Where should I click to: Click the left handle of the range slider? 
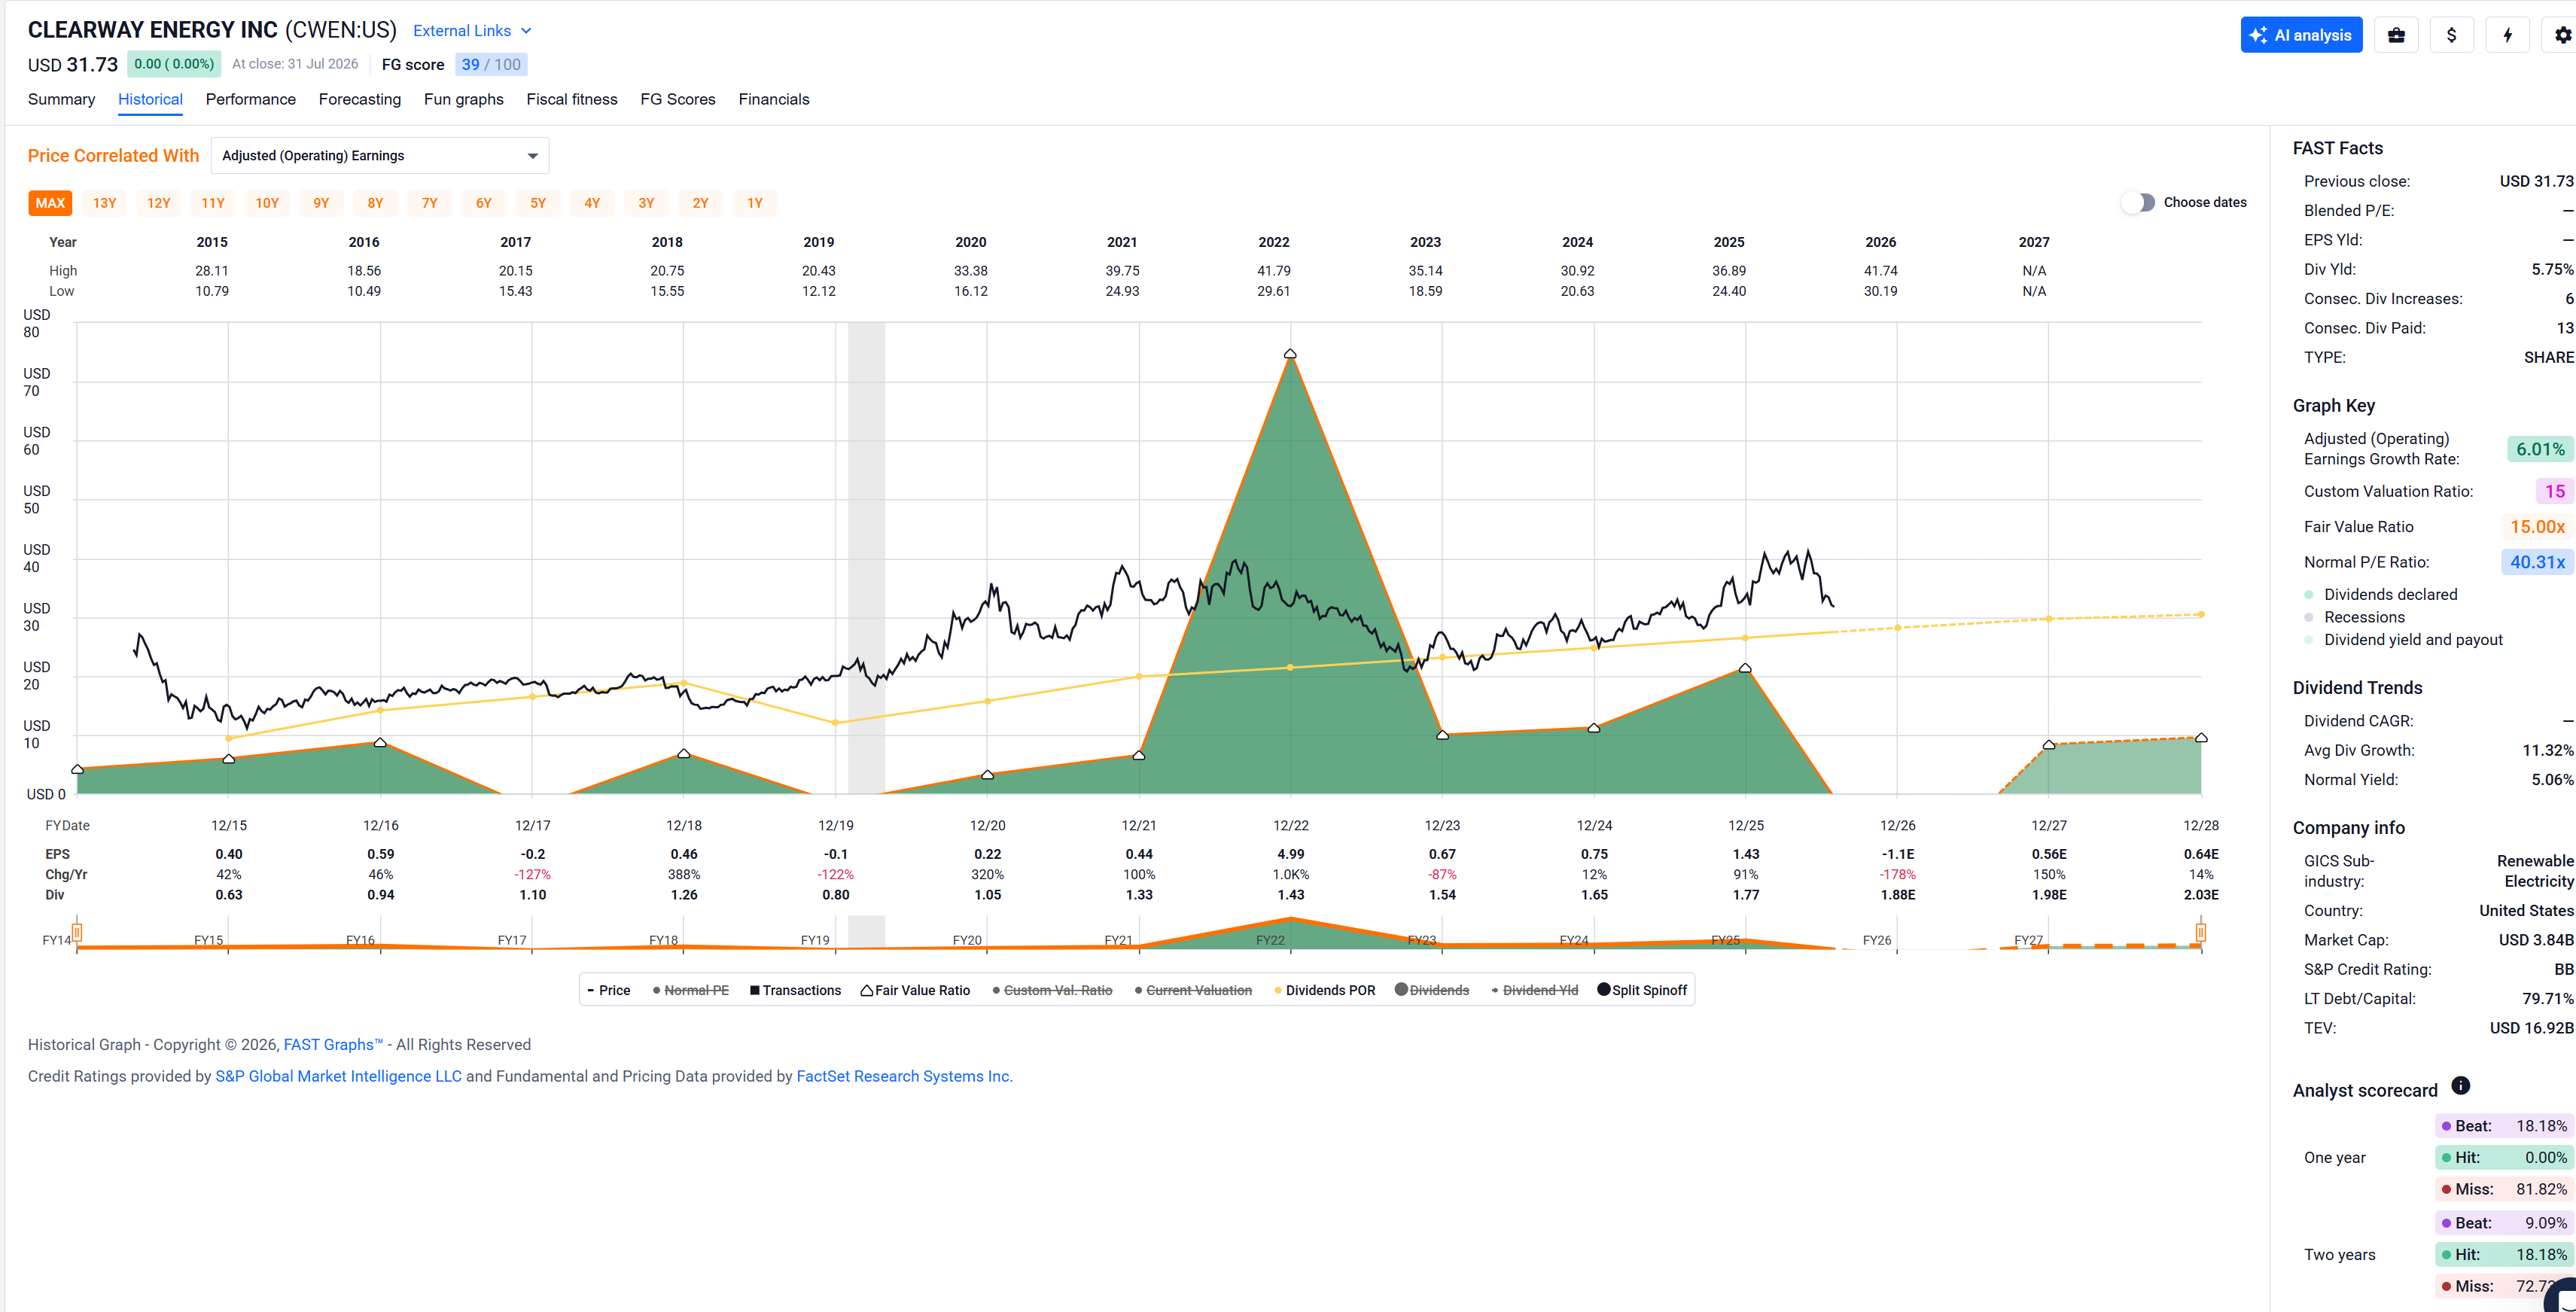tap(77, 933)
